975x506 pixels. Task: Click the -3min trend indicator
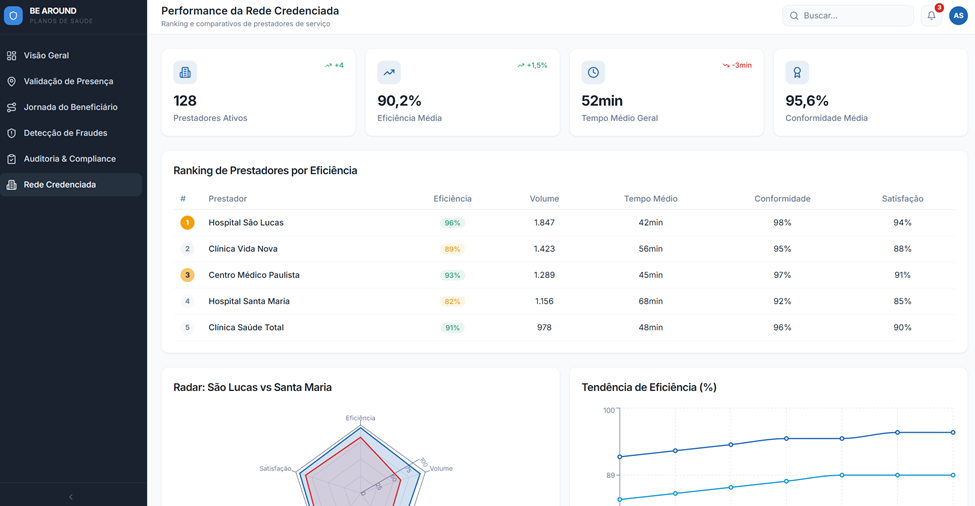tap(737, 65)
